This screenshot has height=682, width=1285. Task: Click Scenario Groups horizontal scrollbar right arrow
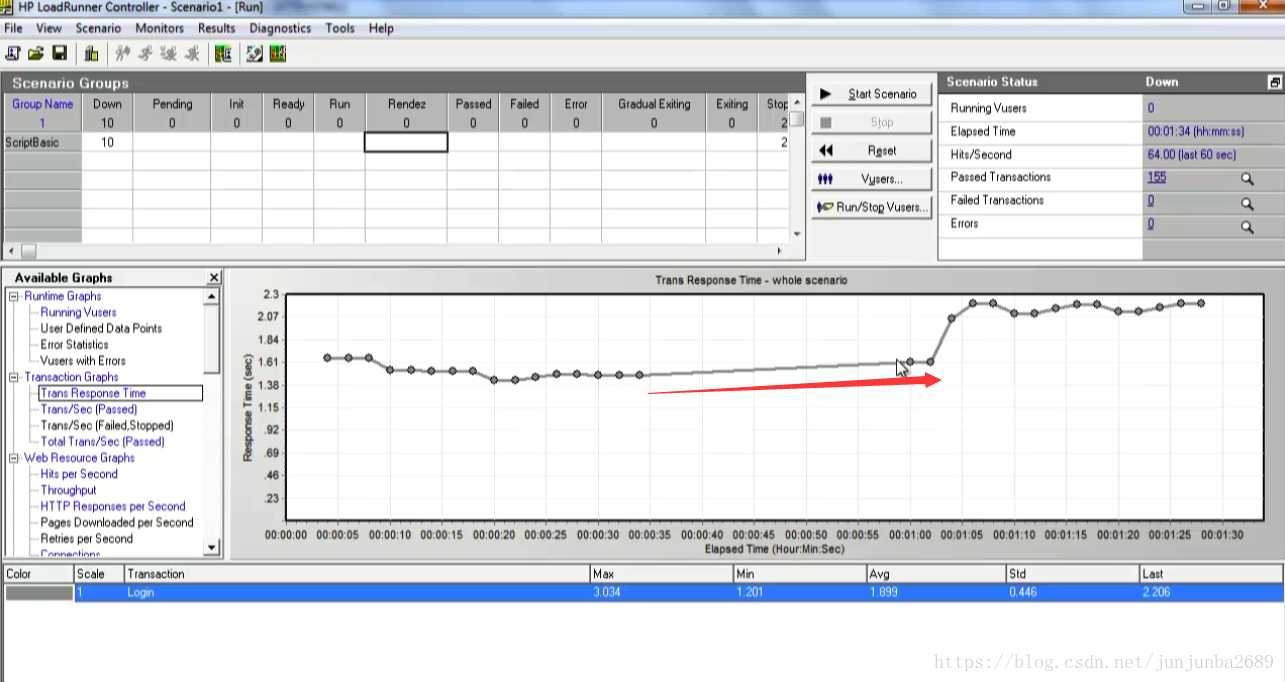(x=781, y=250)
